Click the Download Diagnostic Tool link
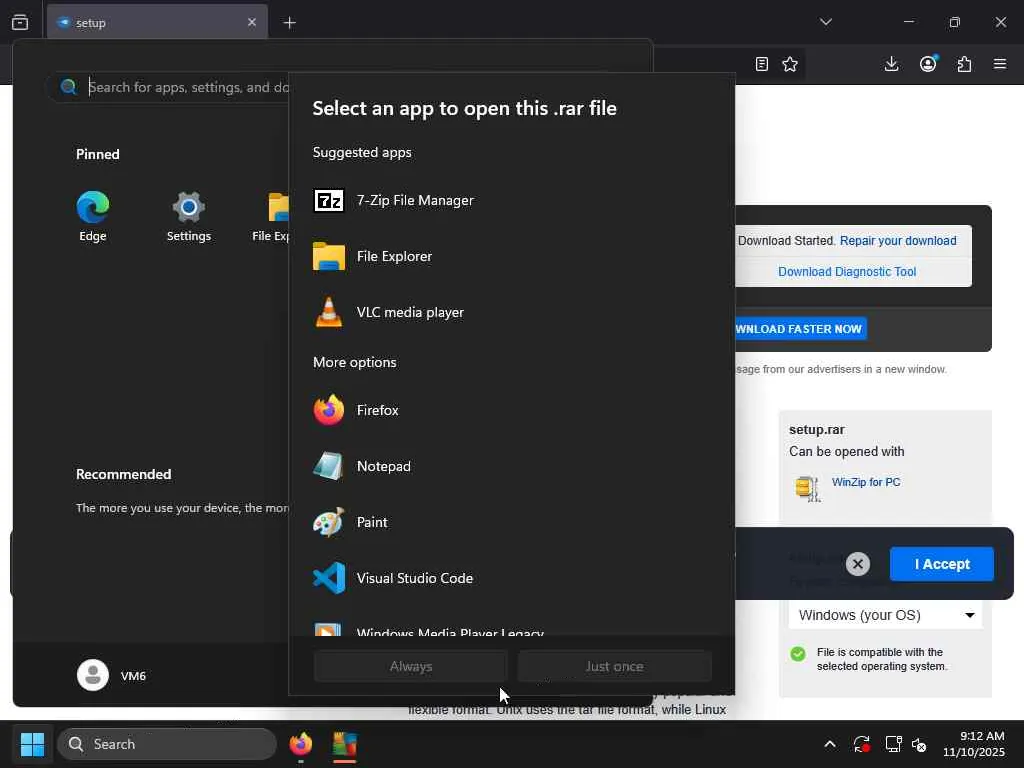Viewport: 1024px width, 768px height. pos(846,272)
